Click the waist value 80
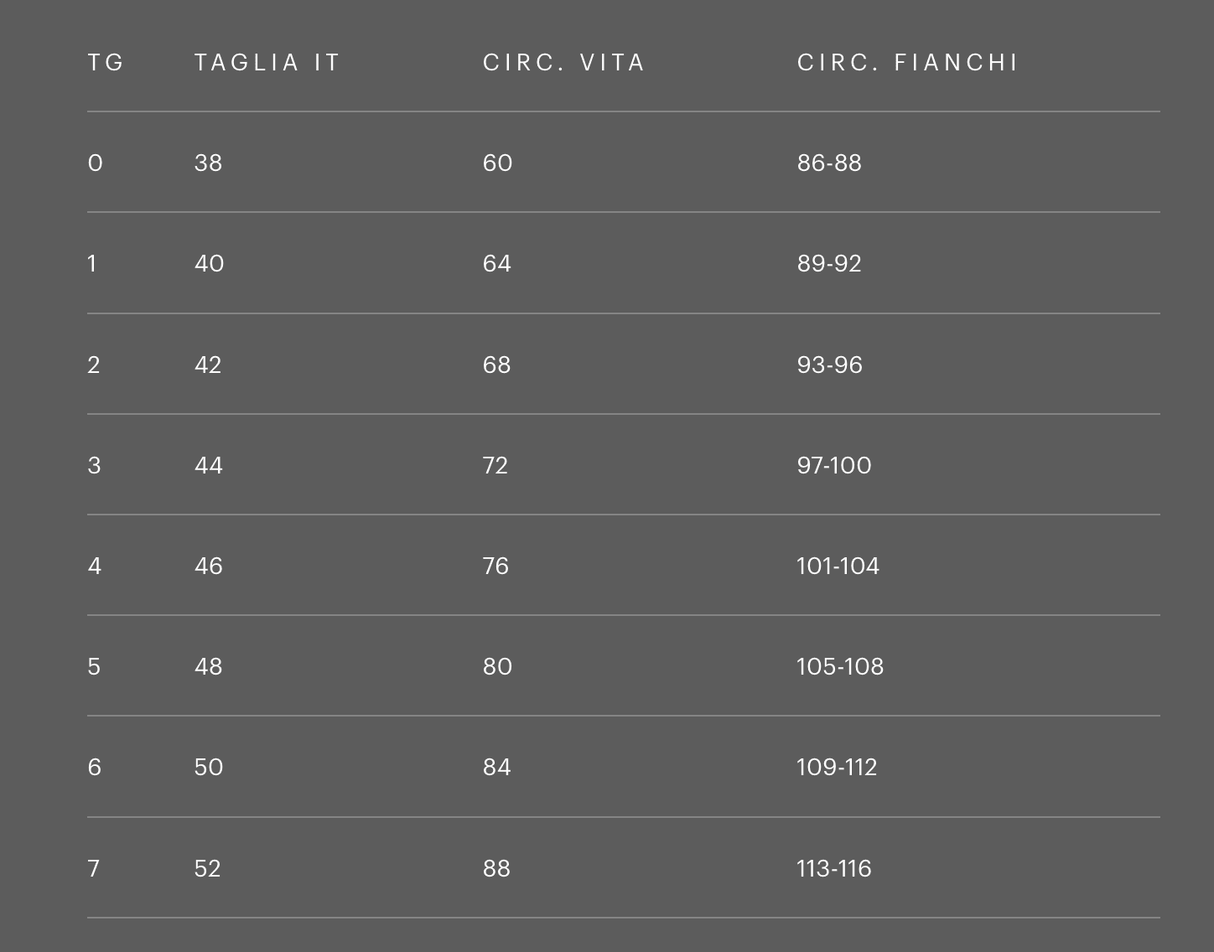This screenshot has width=1214, height=952. tap(497, 667)
